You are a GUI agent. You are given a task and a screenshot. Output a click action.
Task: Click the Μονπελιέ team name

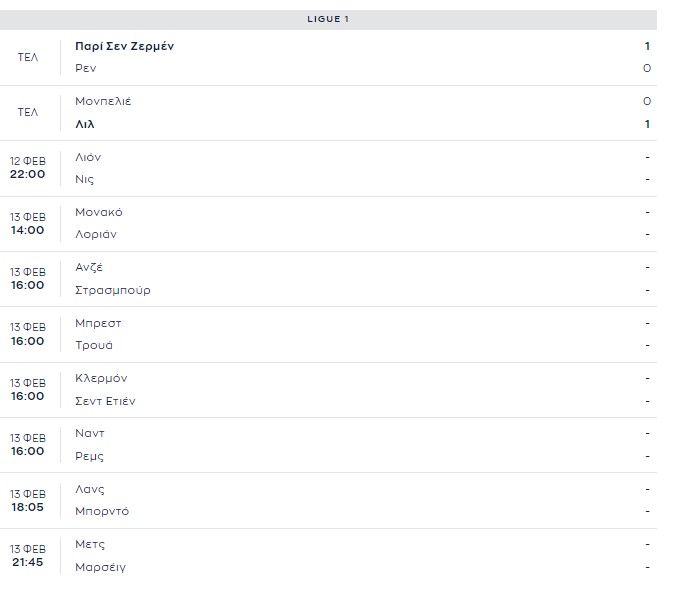tap(103, 101)
